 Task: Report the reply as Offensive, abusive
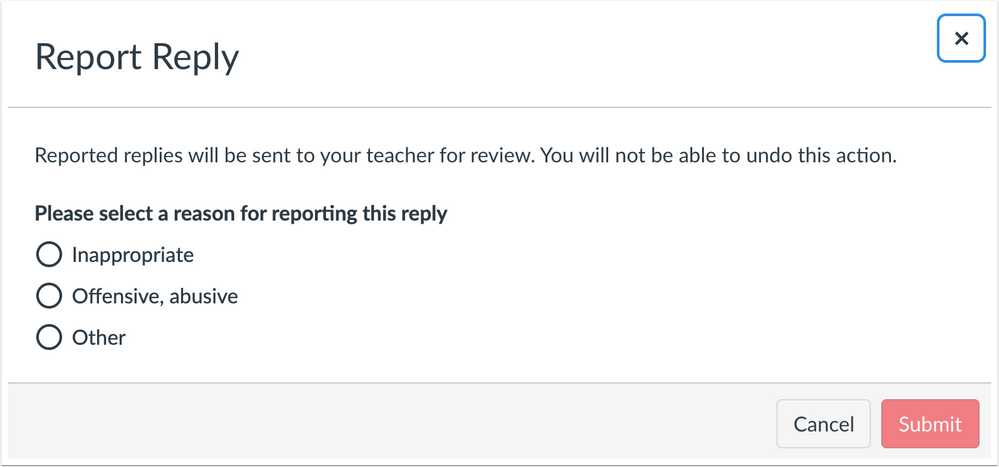click(49, 296)
